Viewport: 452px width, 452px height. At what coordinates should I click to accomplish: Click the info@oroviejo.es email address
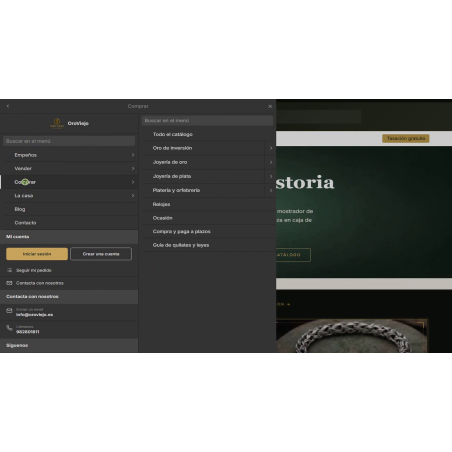[x=34, y=315]
